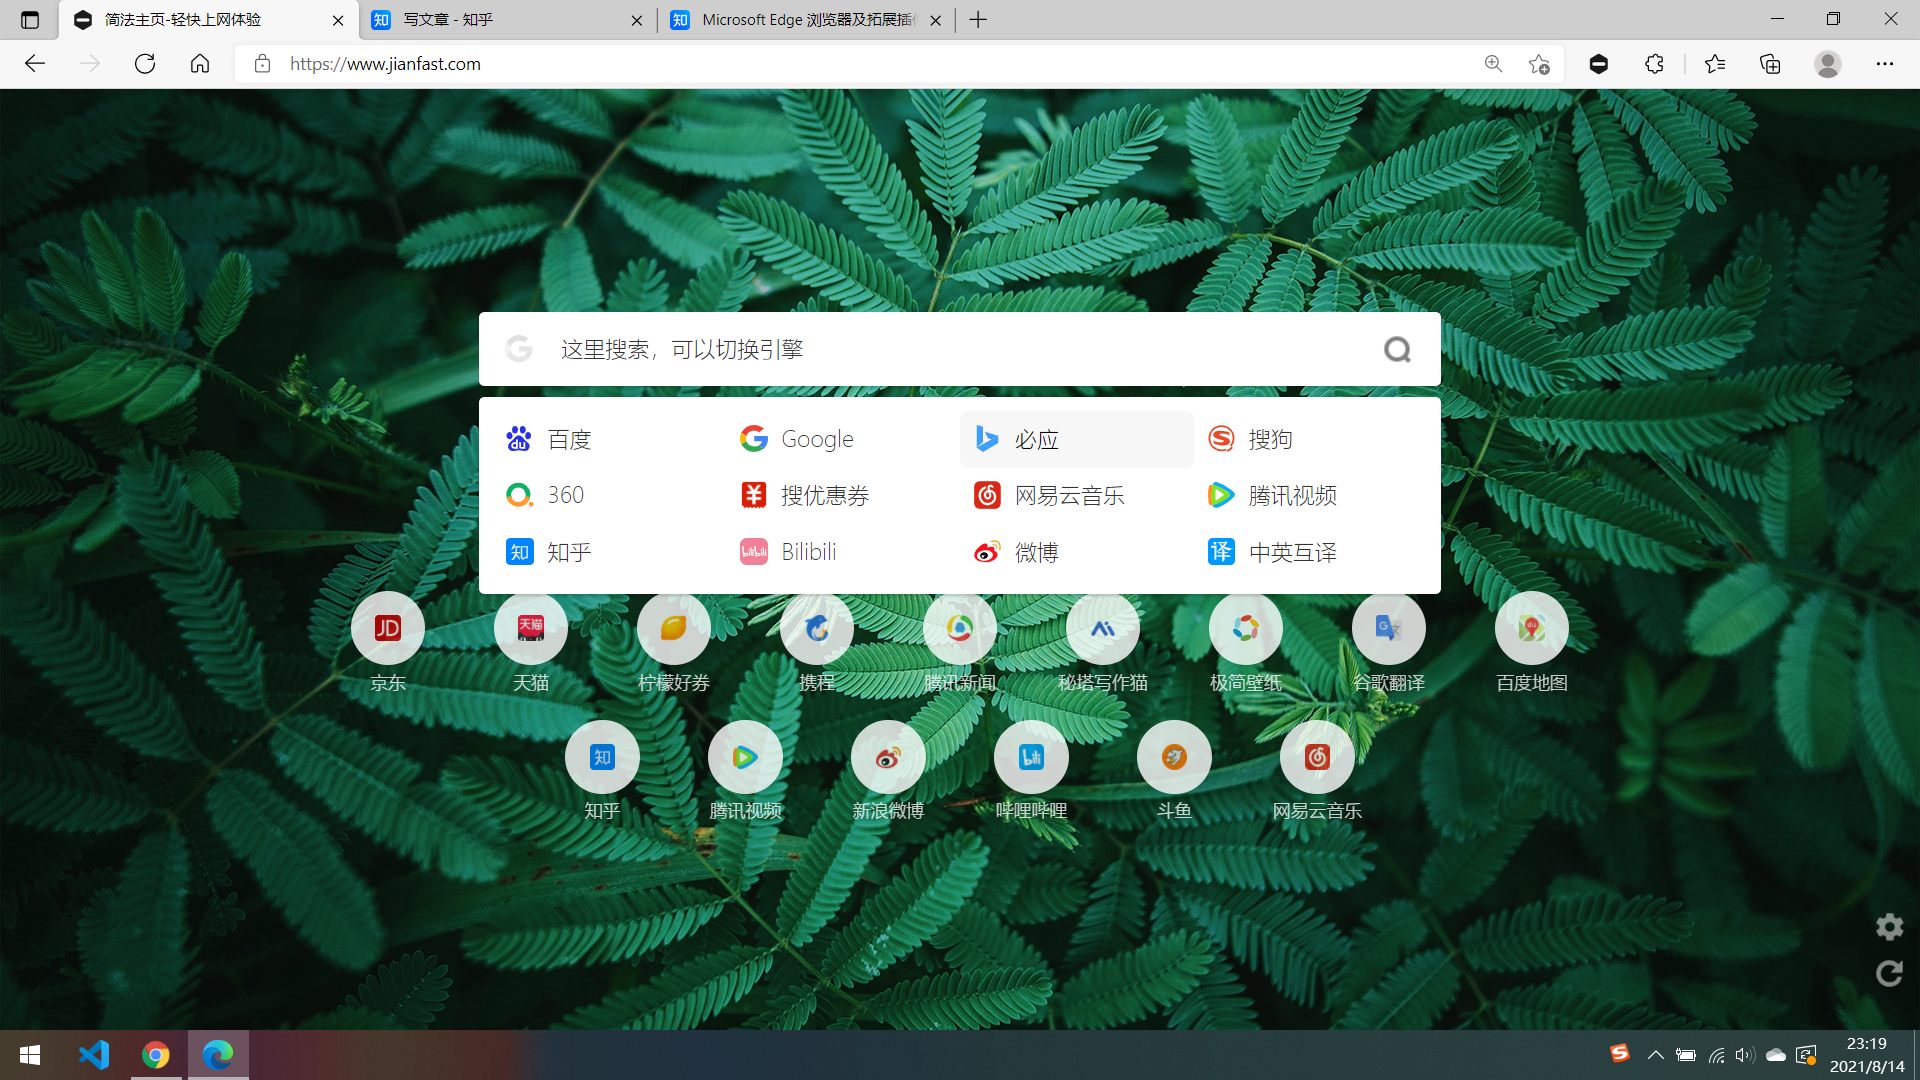Select 网易云音乐 search option
The width and height of the screenshot is (1920, 1080).
tap(1076, 495)
